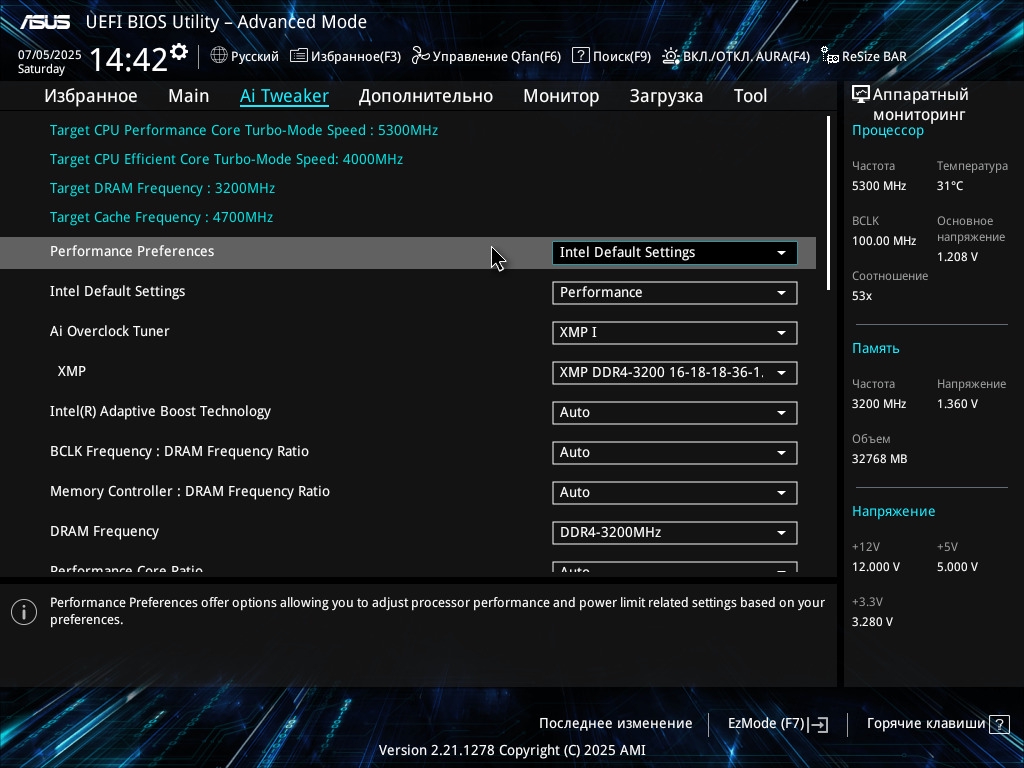Select Intel(R) Adaptive Boost Technology label

160,411
